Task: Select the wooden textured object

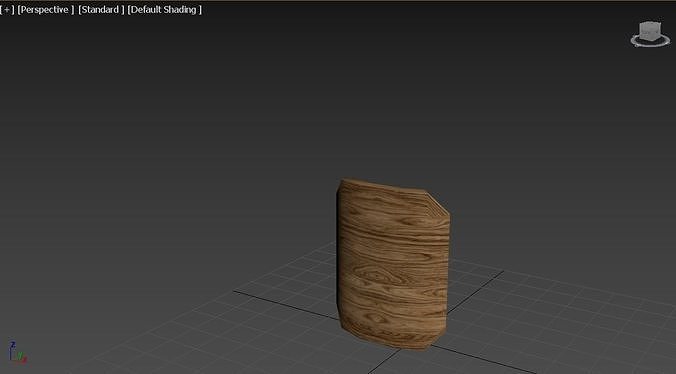Action: [x=393, y=264]
